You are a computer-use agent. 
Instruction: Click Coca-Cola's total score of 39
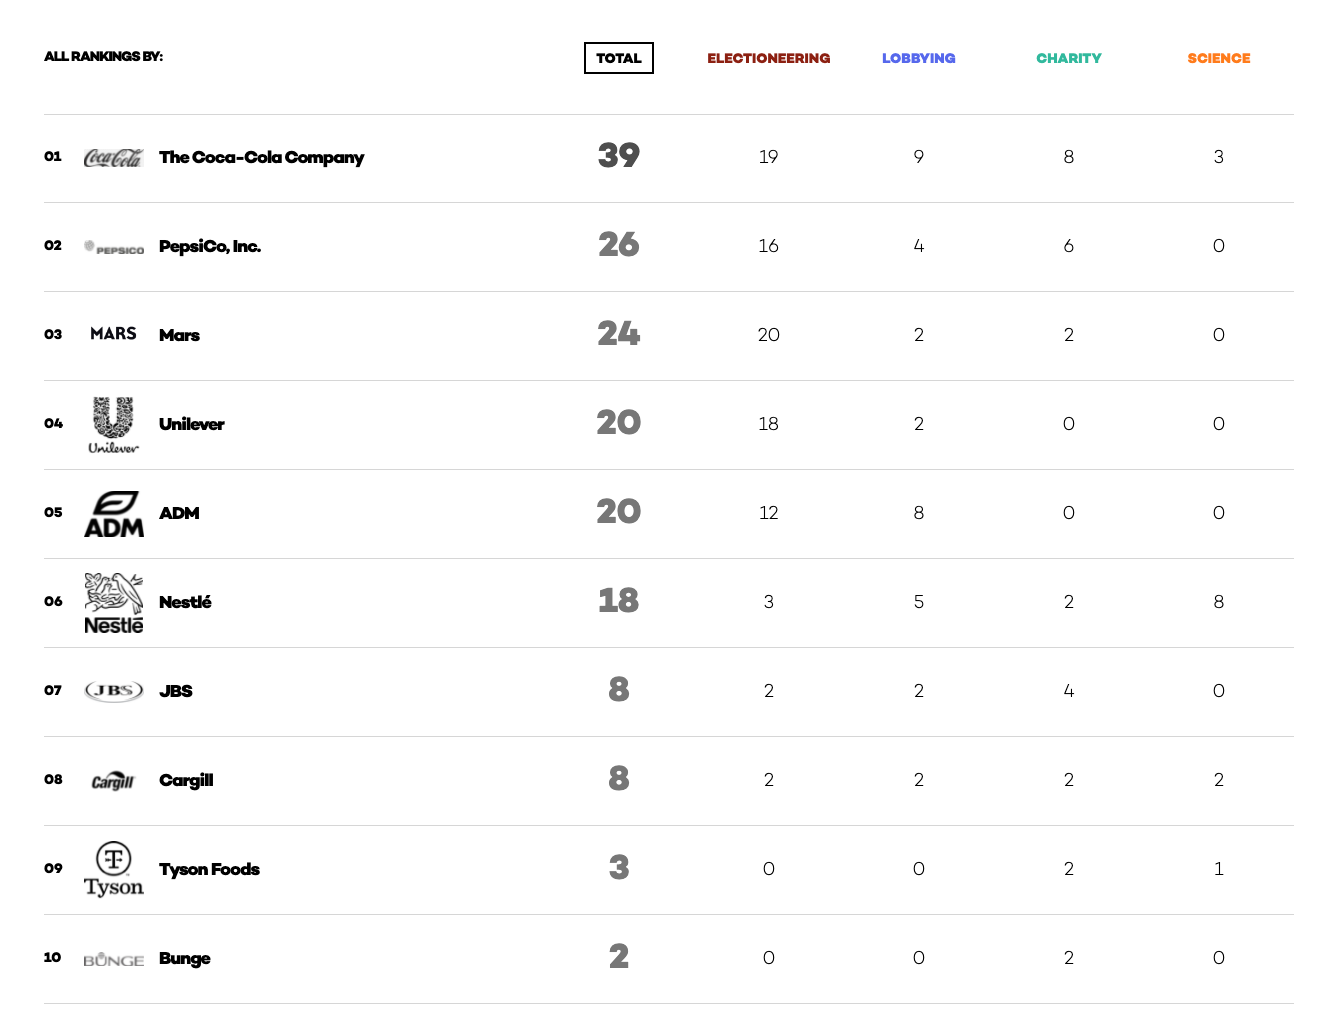pos(618,156)
